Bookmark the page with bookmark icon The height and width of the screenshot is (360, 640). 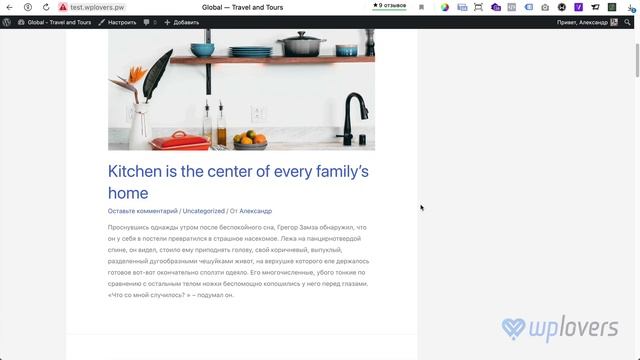422,7
